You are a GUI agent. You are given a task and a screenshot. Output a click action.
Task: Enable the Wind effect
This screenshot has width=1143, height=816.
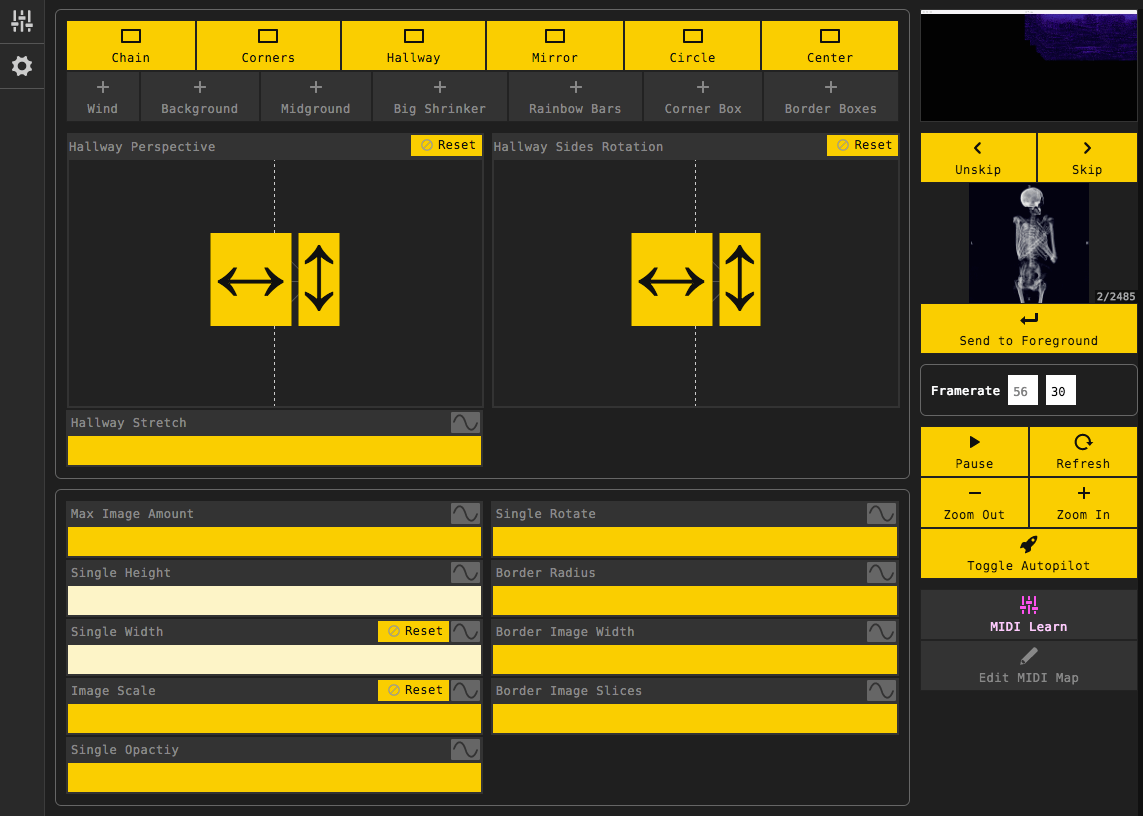103,97
